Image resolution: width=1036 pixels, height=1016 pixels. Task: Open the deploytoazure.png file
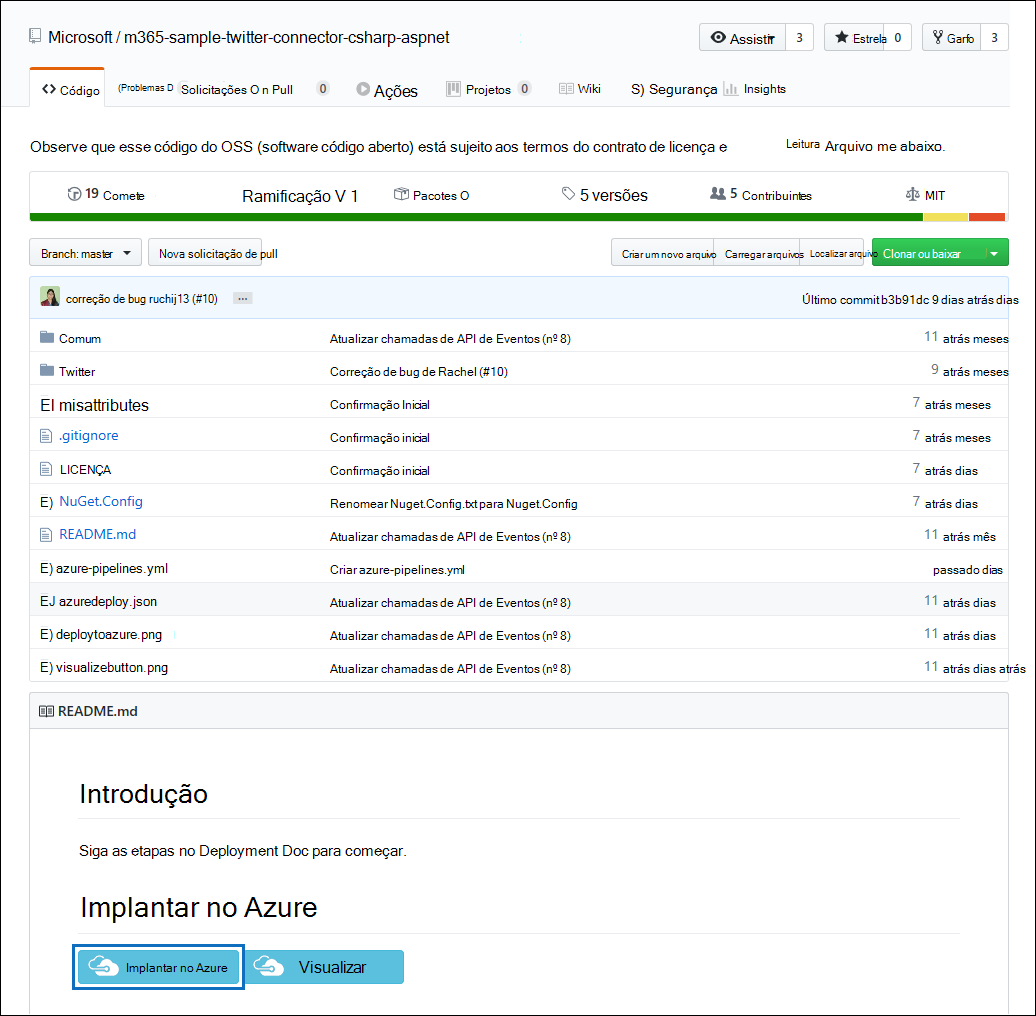(109, 634)
